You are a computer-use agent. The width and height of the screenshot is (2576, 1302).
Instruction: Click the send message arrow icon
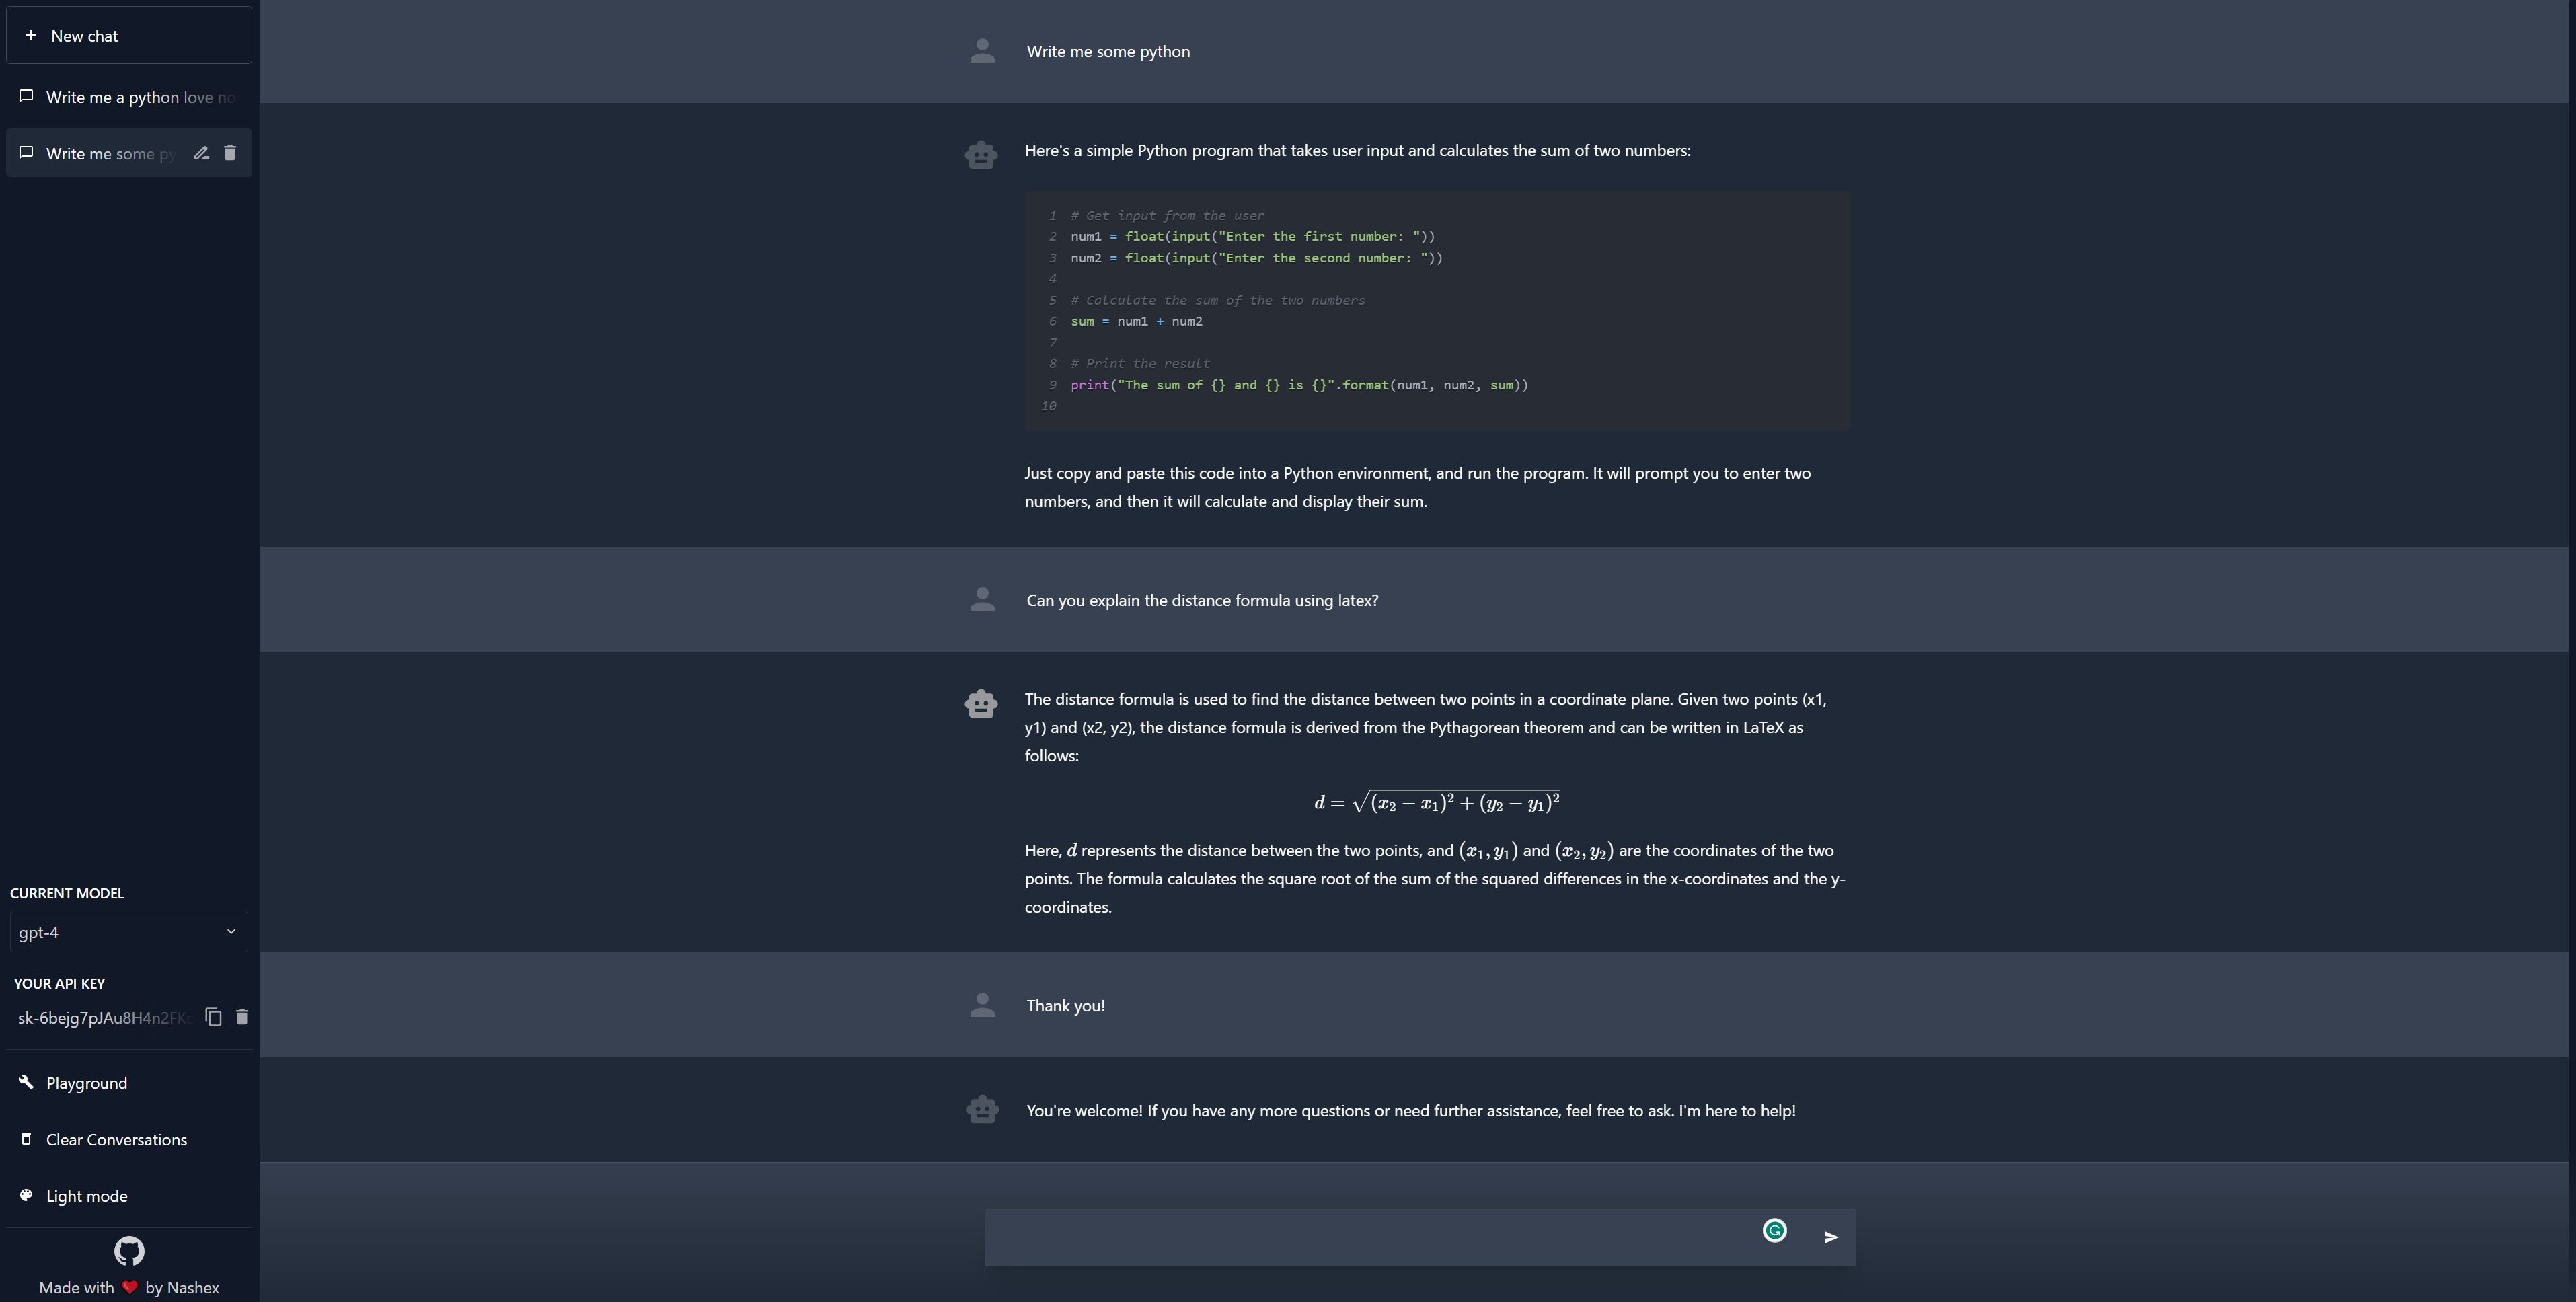(1830, 1237)
